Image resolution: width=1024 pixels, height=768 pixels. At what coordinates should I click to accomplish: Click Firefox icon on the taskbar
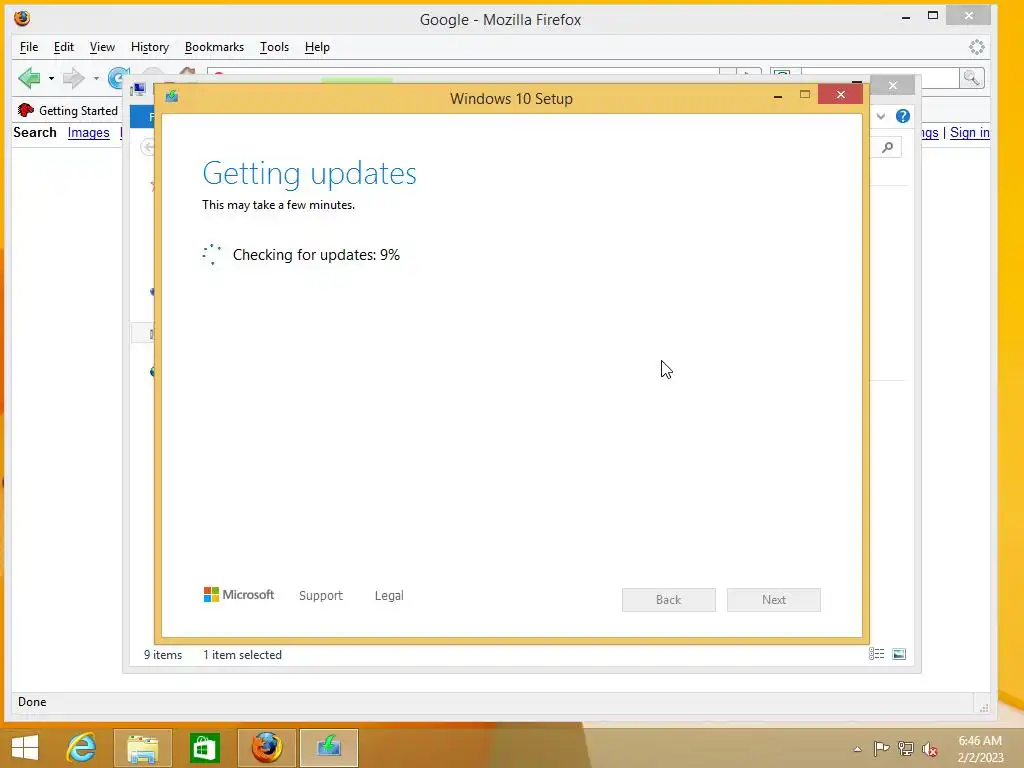click(266, 748)
